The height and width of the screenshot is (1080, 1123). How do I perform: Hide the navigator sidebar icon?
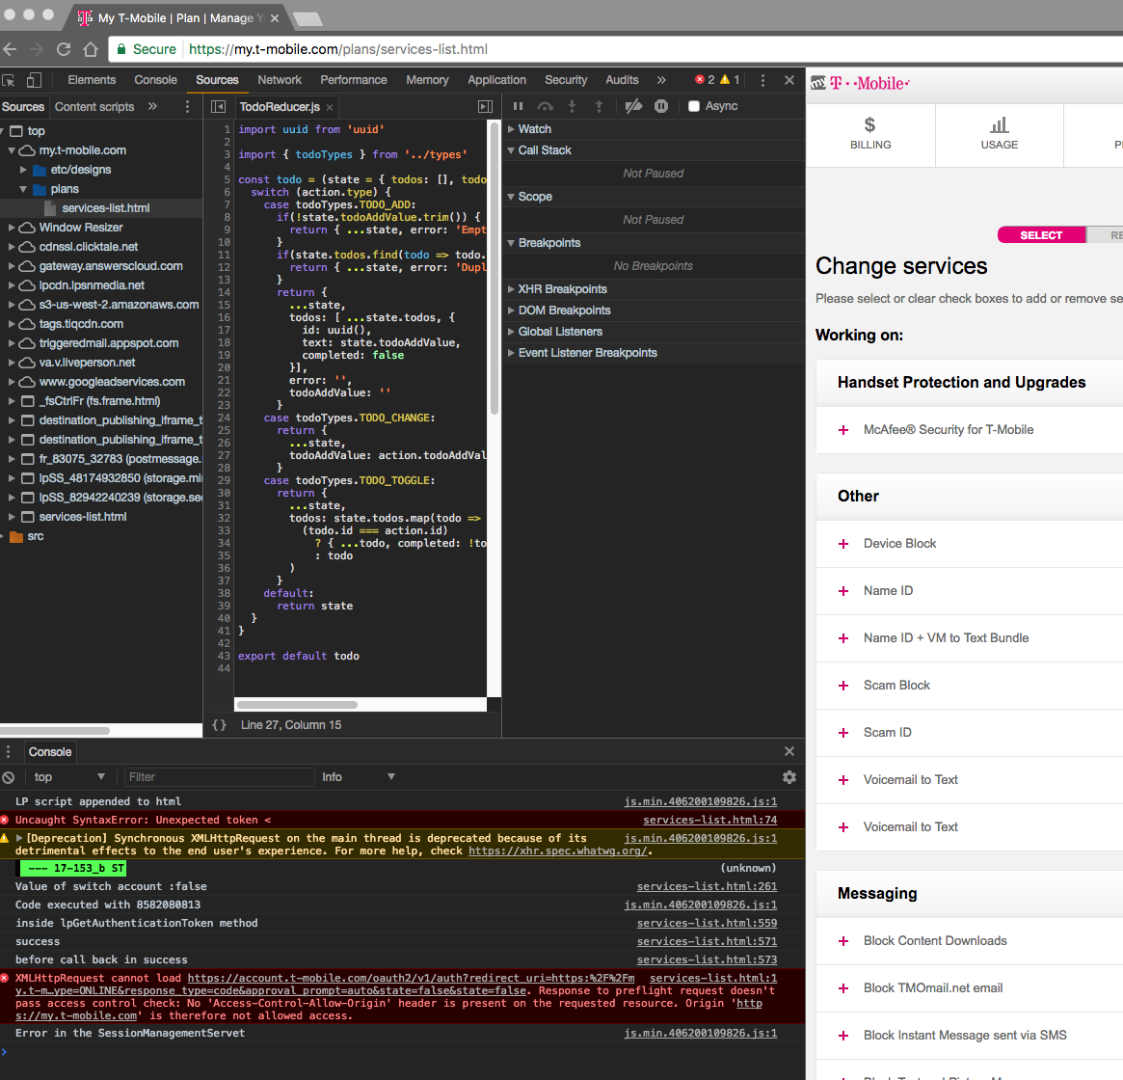[x=218, y=107]
